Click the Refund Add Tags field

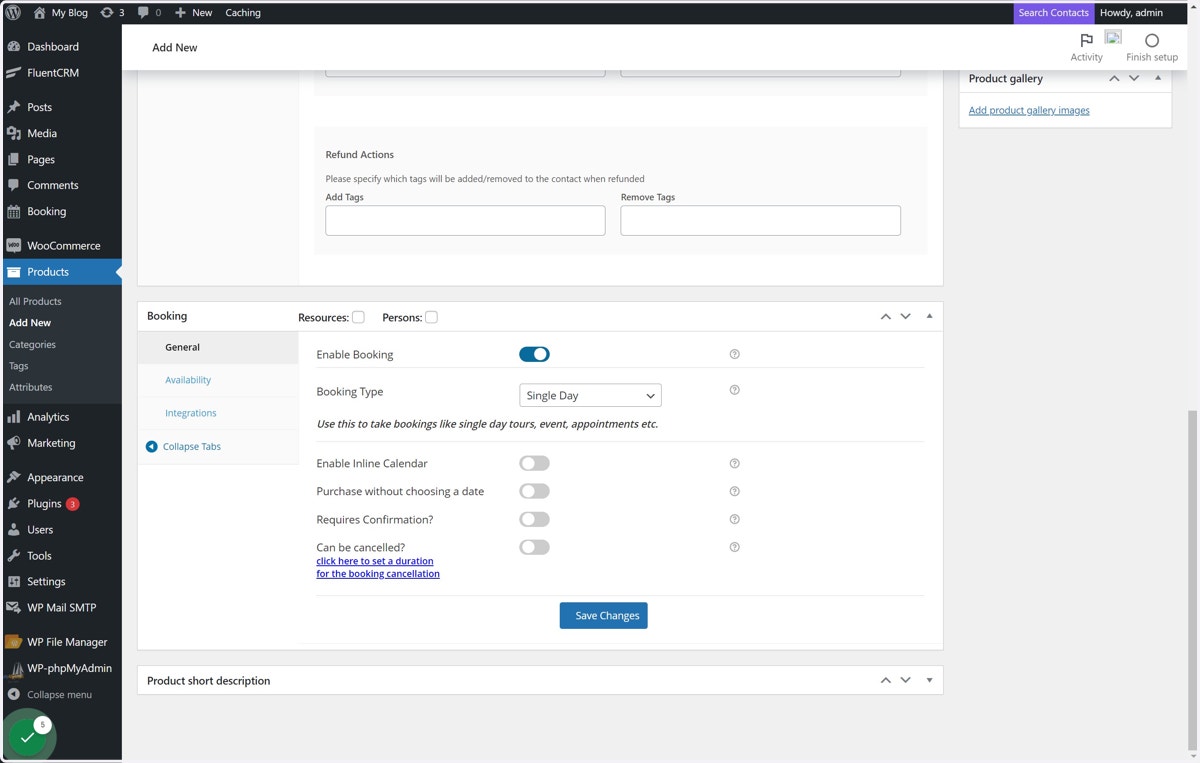[x=465, y=221]
